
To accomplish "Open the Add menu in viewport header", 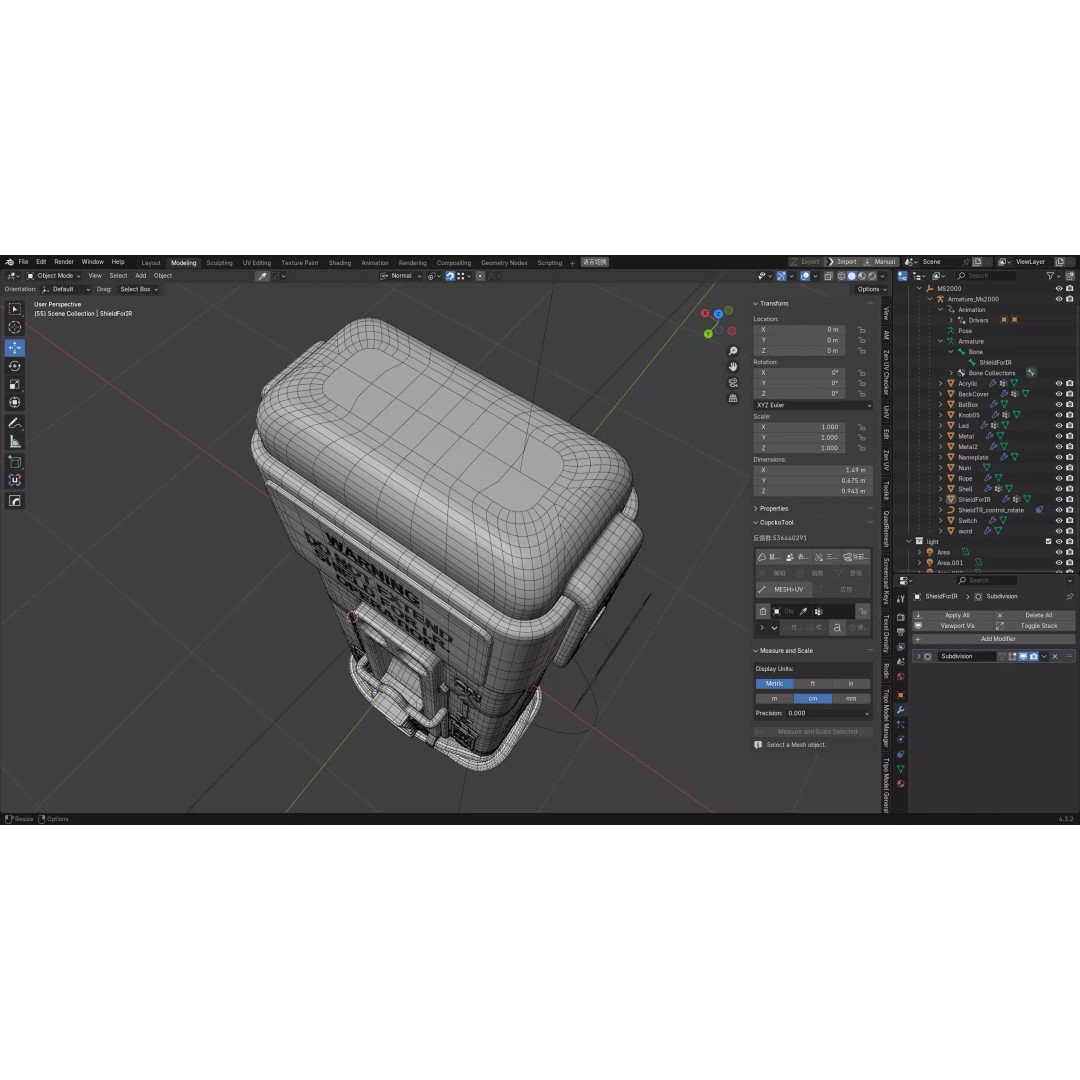I will pos(141,276).
